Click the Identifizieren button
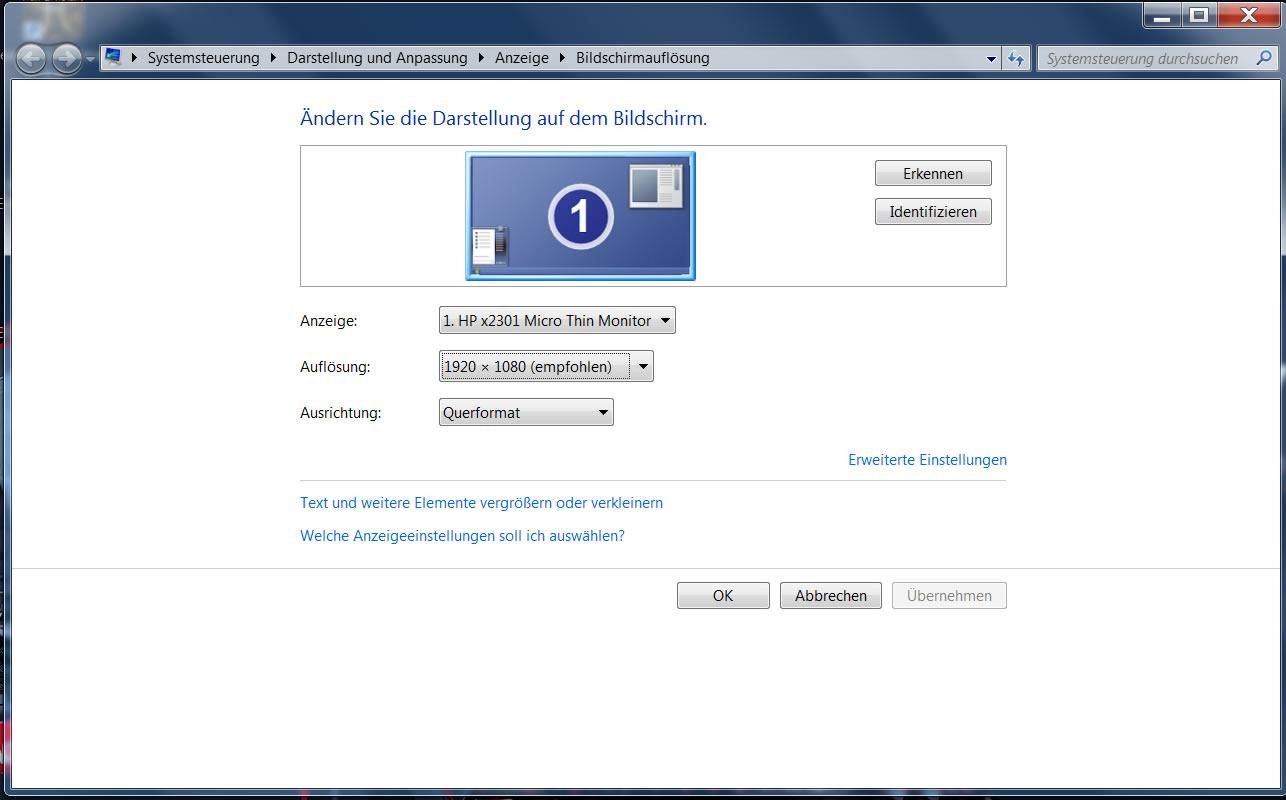 (933, 212)
